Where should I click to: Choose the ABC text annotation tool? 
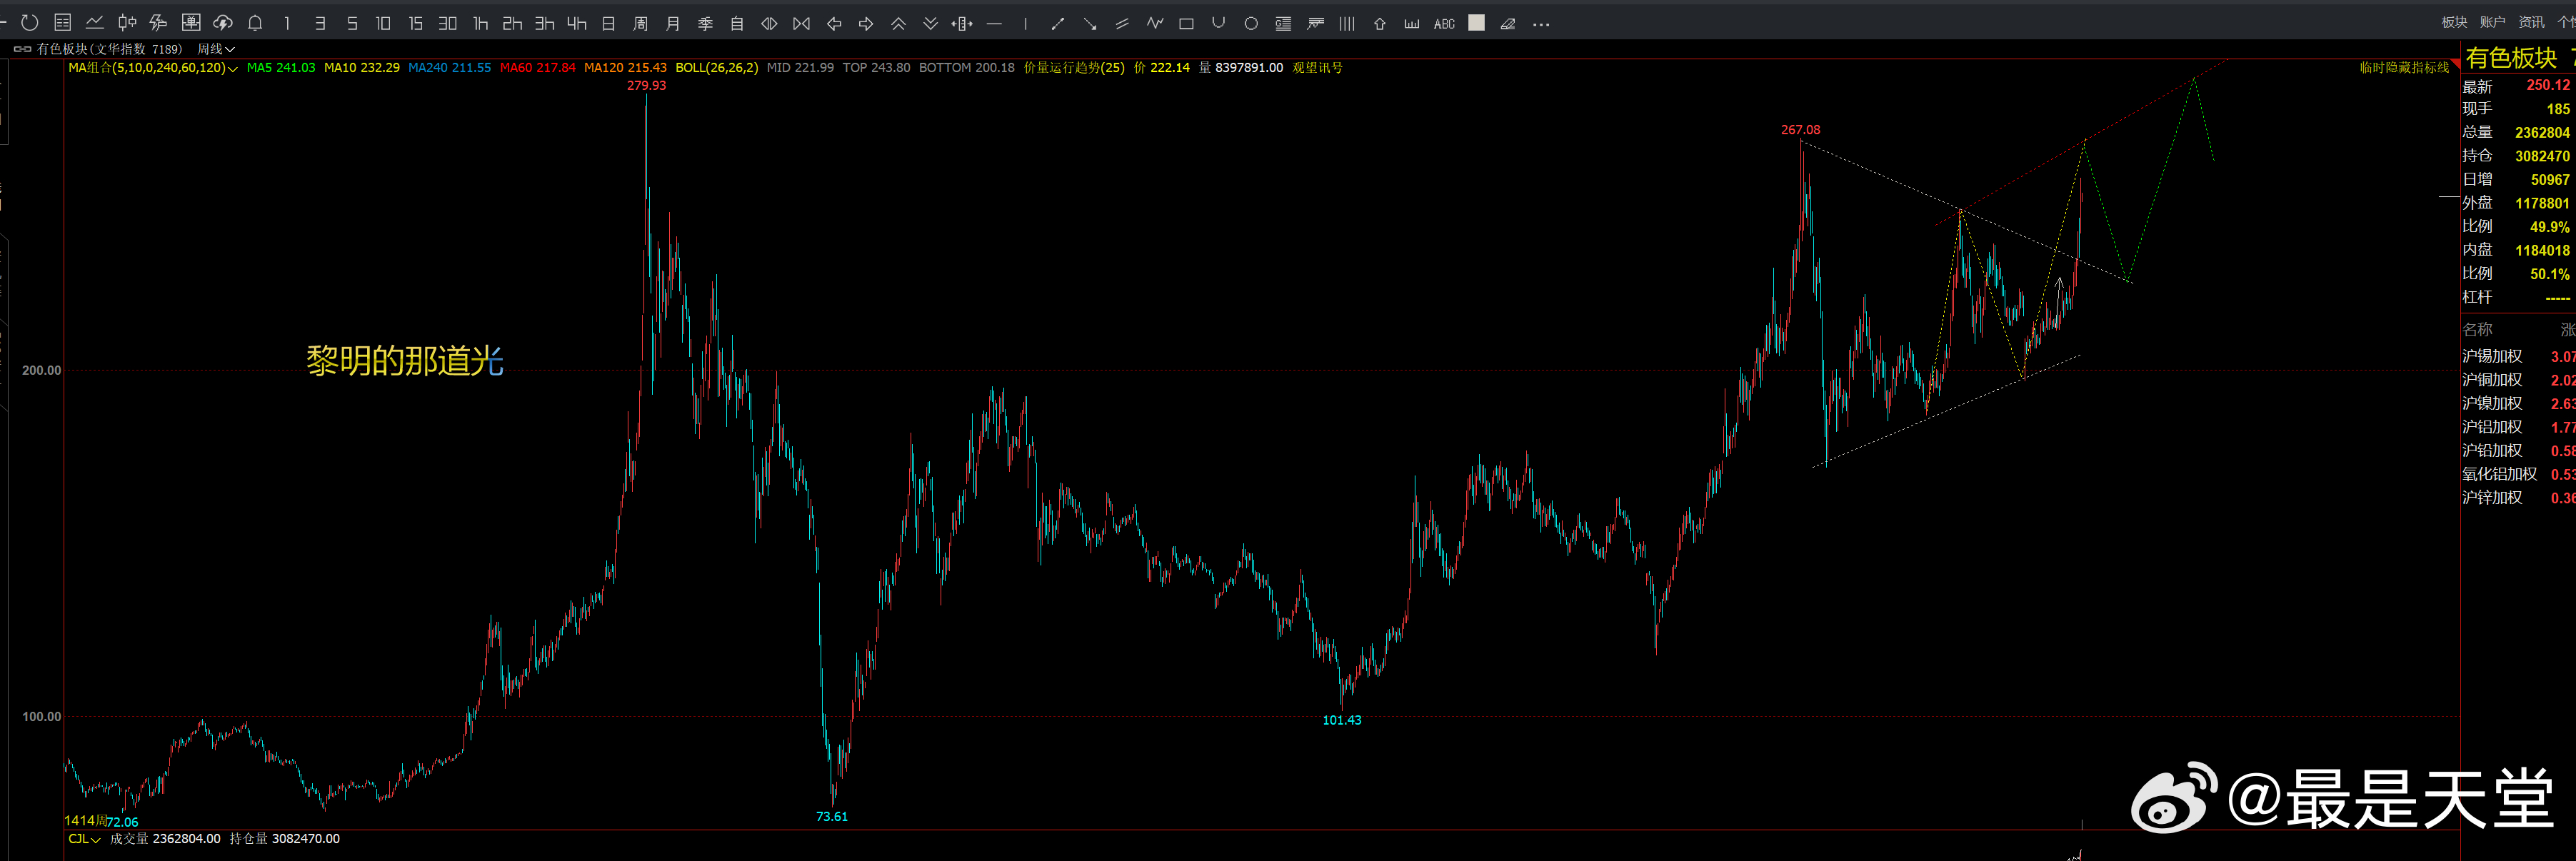point(1443,23)
